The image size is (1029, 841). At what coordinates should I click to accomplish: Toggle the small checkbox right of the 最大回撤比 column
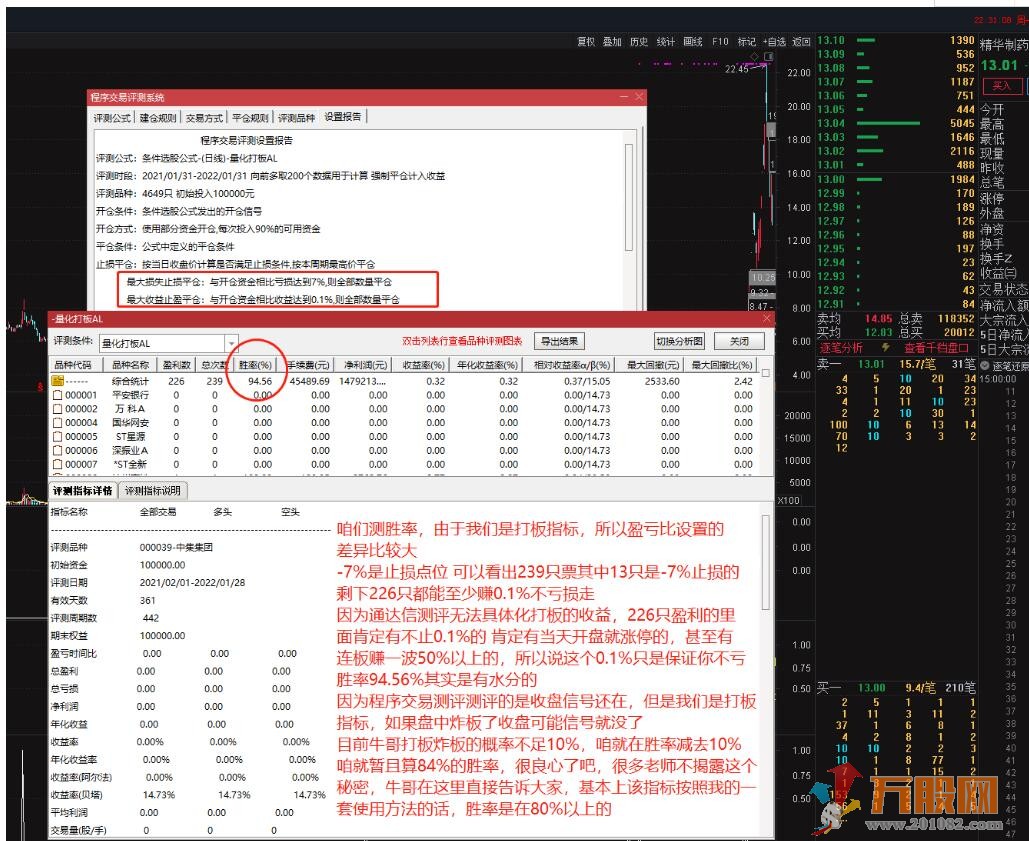[x=765, y=373]
